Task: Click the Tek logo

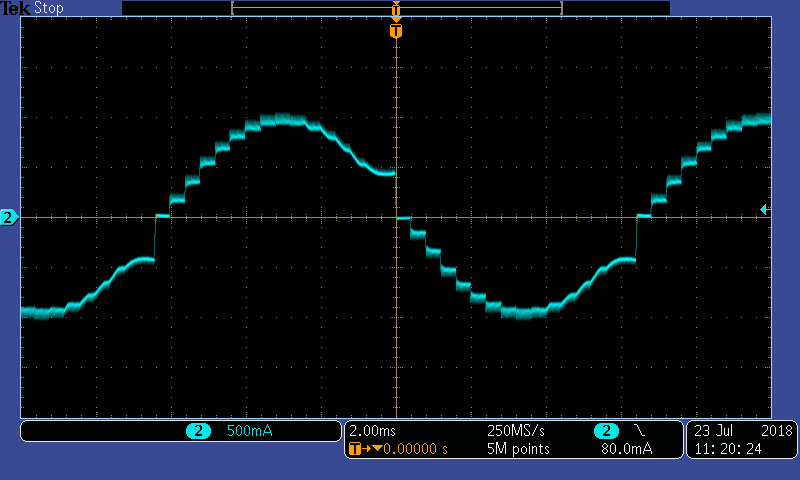Action: [15, 8]
